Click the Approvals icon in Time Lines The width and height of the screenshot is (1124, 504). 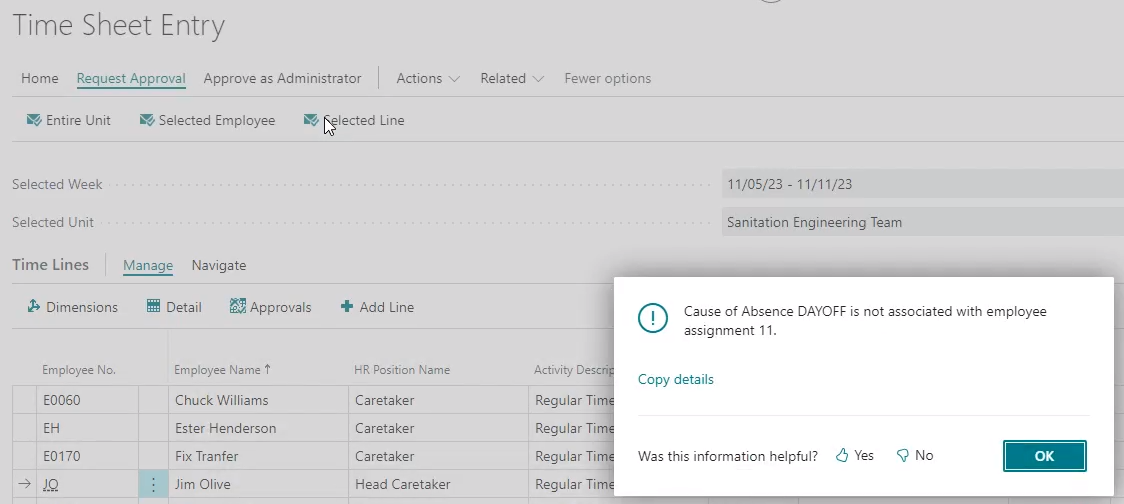(237, 307)
